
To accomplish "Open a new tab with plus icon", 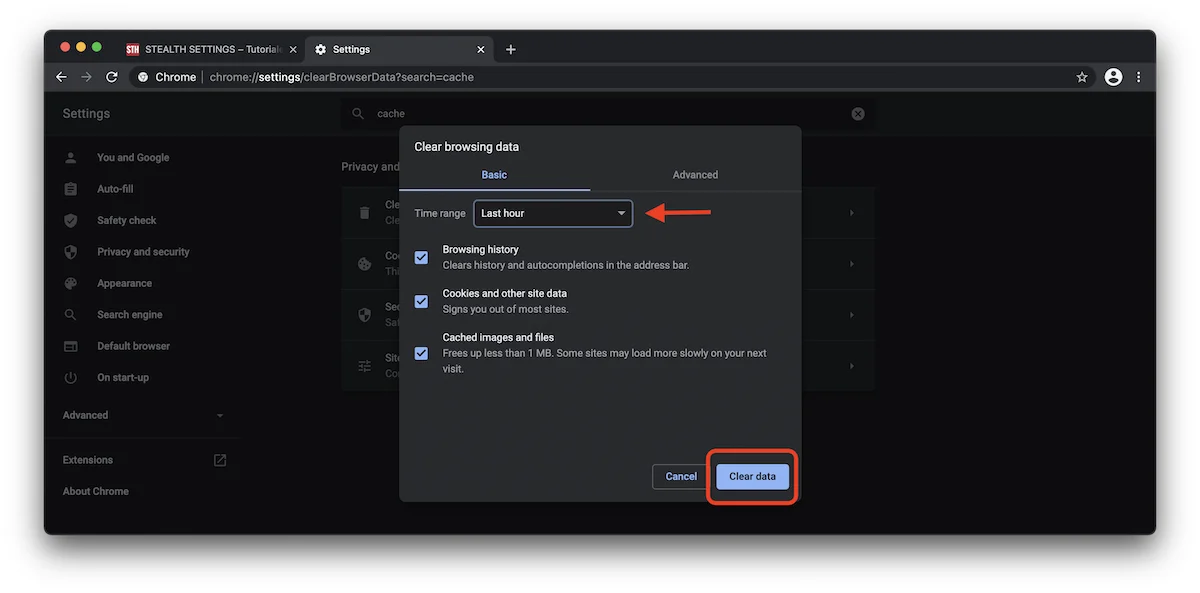I will (511, 49).
